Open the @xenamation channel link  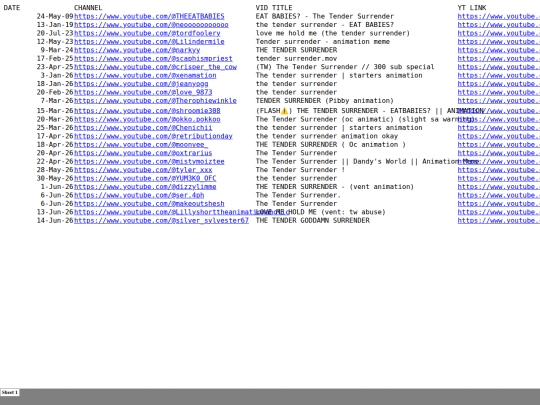145,75
